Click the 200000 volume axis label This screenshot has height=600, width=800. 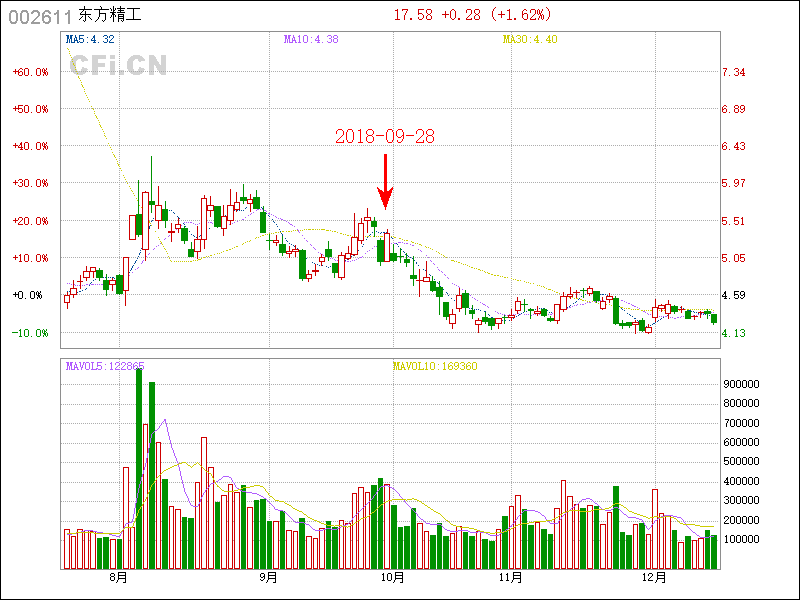point(741,520)
